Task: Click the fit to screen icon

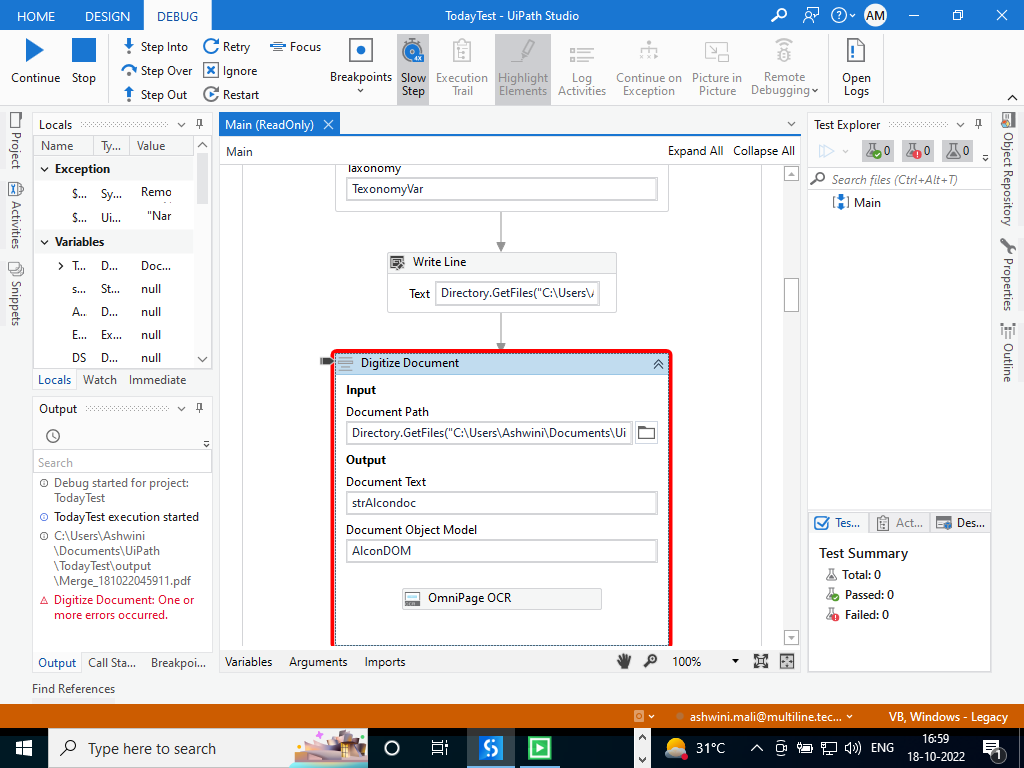Action: 761,662
